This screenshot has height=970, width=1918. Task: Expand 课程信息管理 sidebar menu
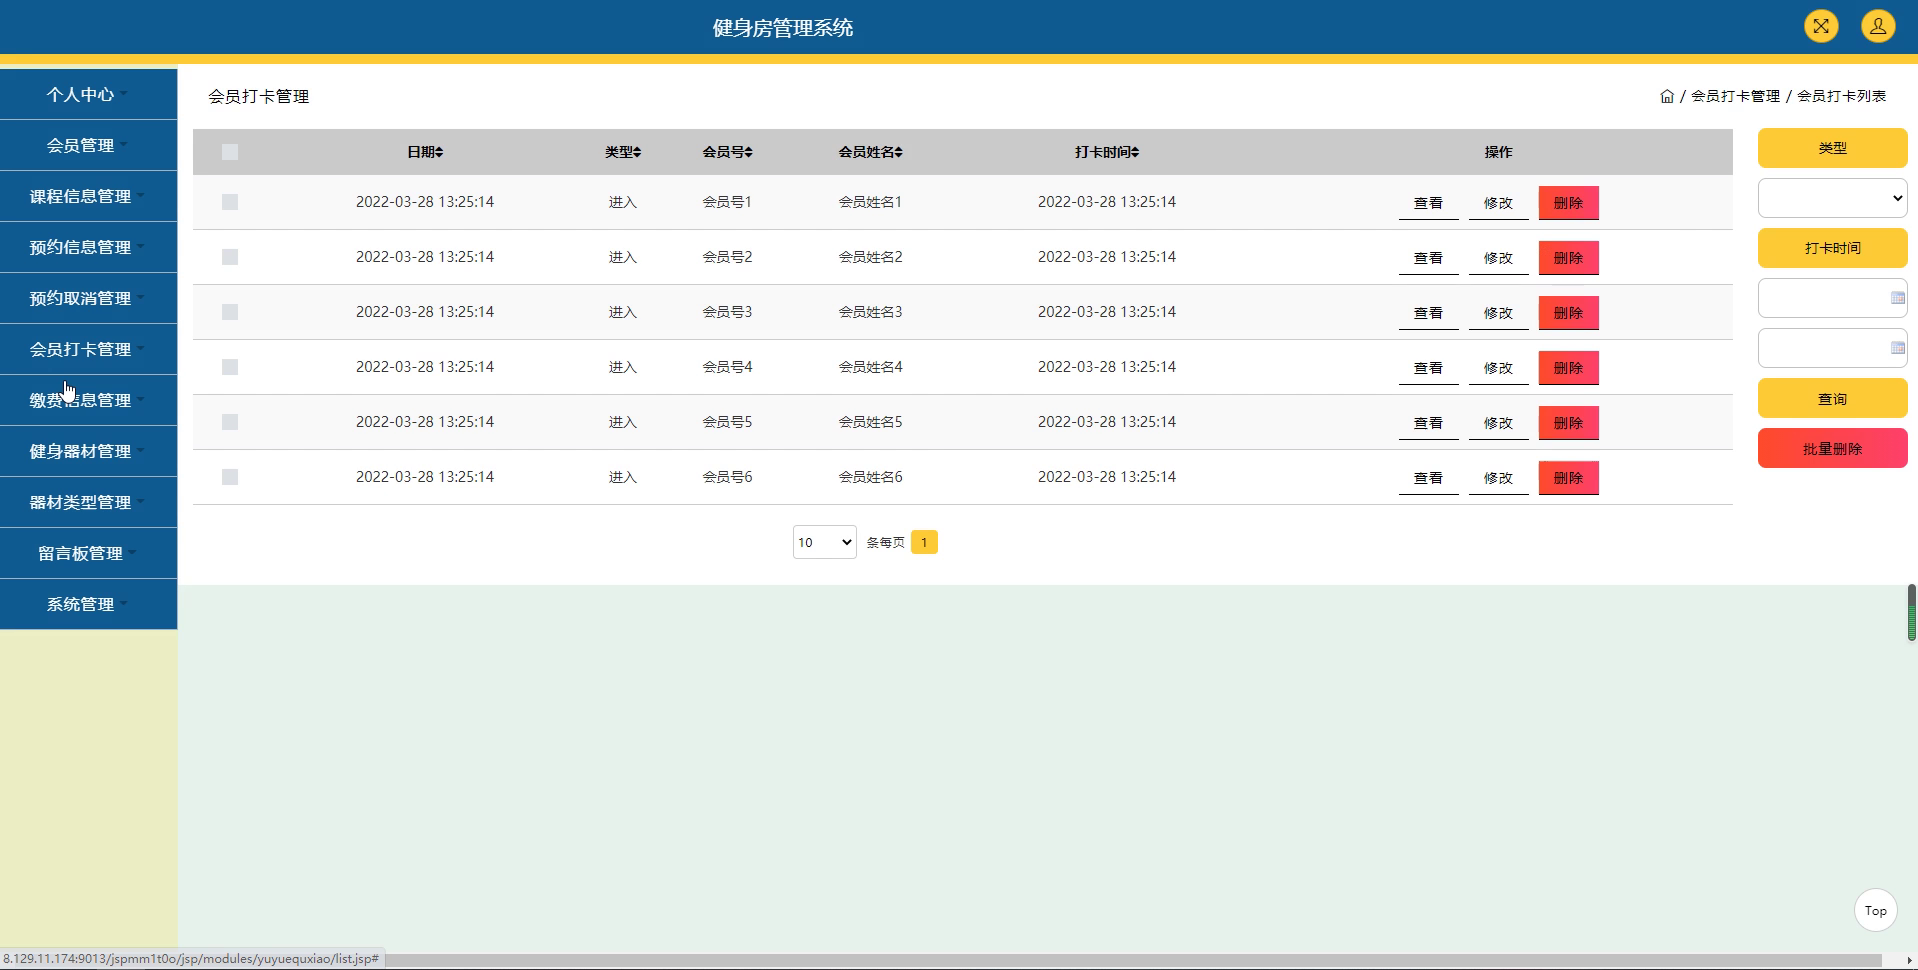tap(88, 196)
